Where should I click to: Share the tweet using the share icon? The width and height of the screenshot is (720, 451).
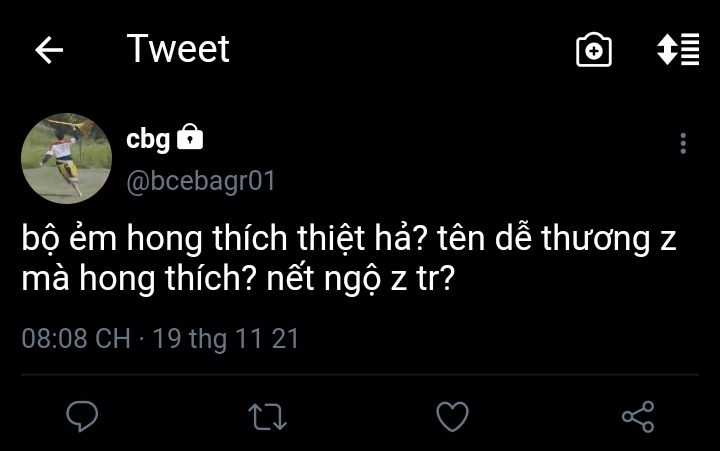click(x=637, y=415)
